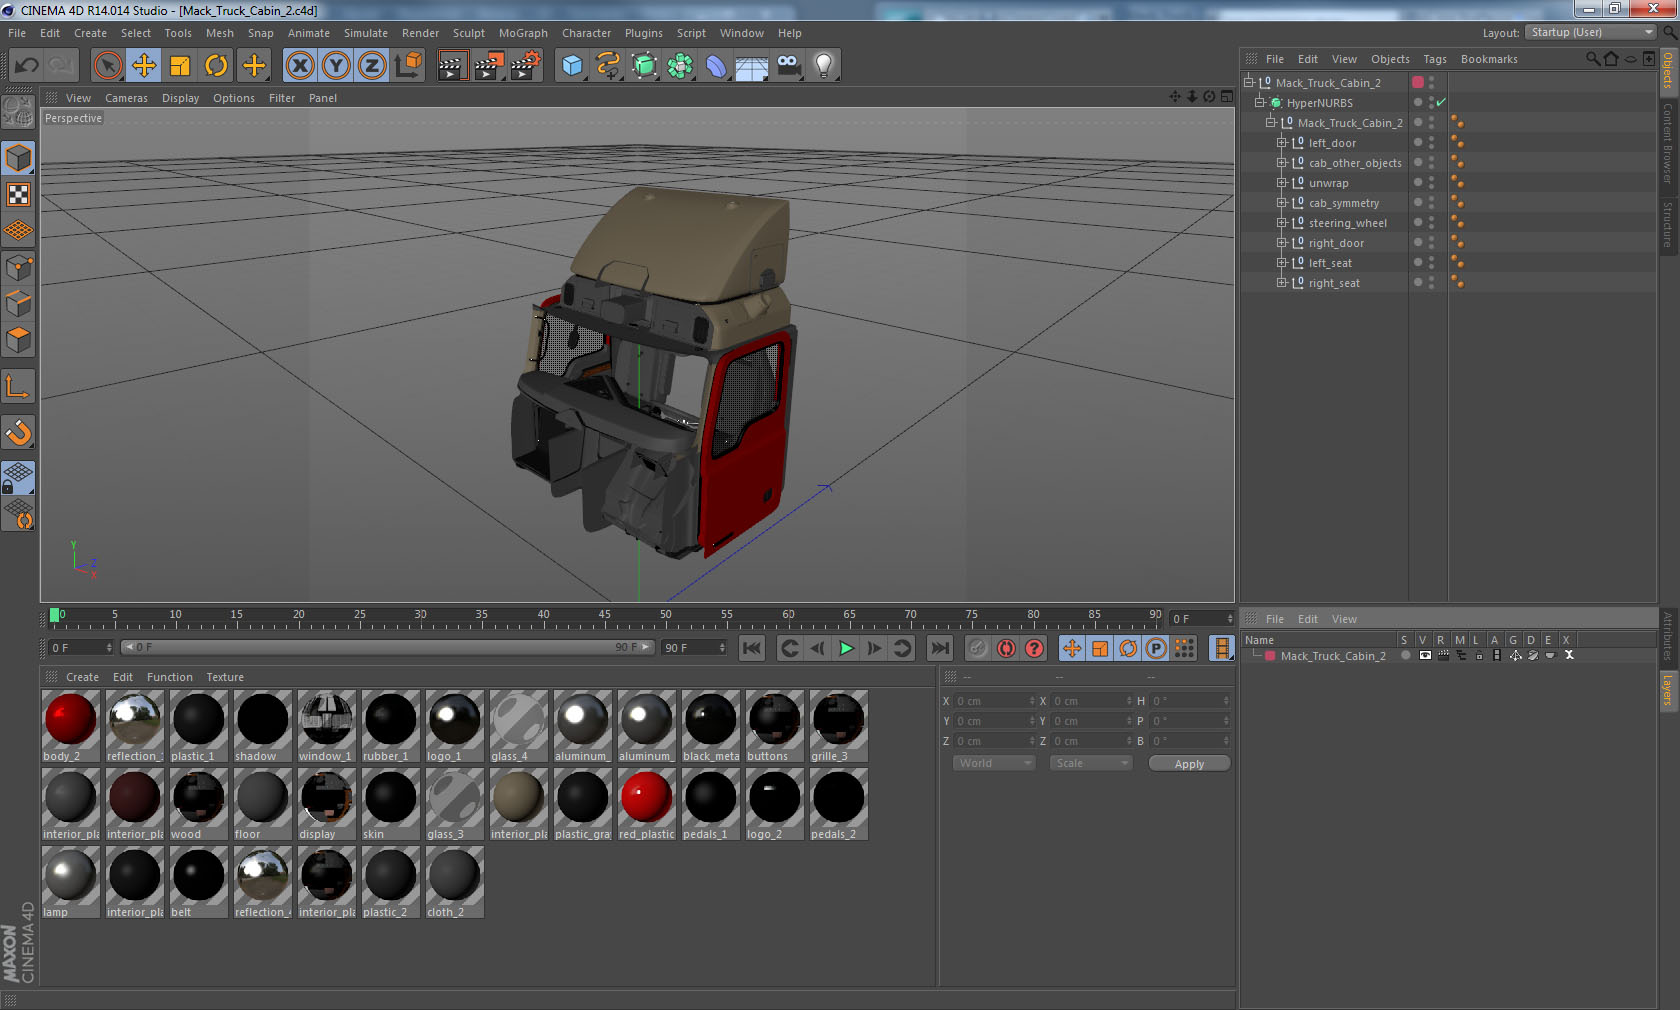
Task: Activate the Move tool in top toolbar
Action: 144,66
